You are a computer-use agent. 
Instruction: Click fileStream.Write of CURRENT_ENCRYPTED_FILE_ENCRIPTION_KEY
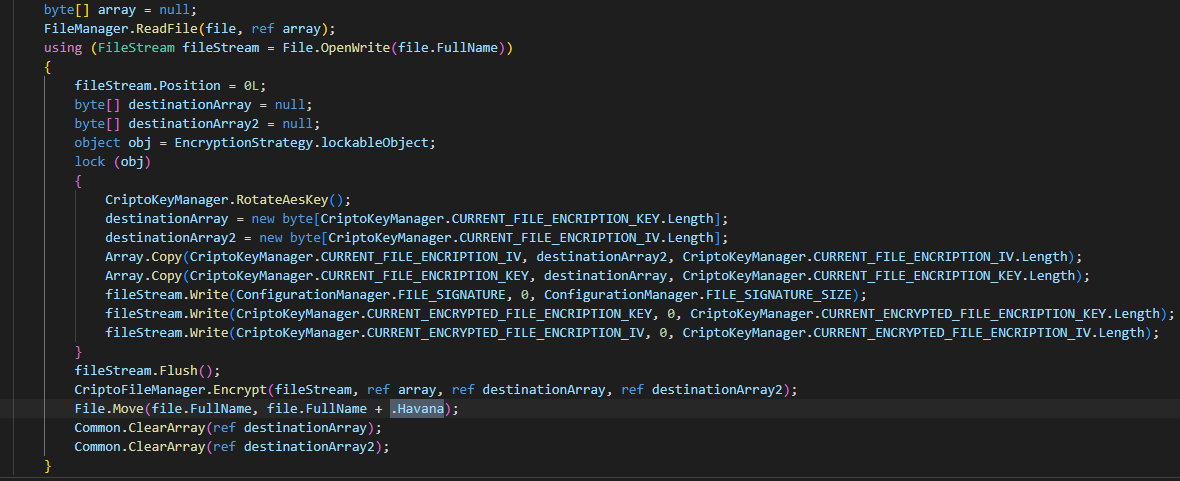tap(640, 313)
